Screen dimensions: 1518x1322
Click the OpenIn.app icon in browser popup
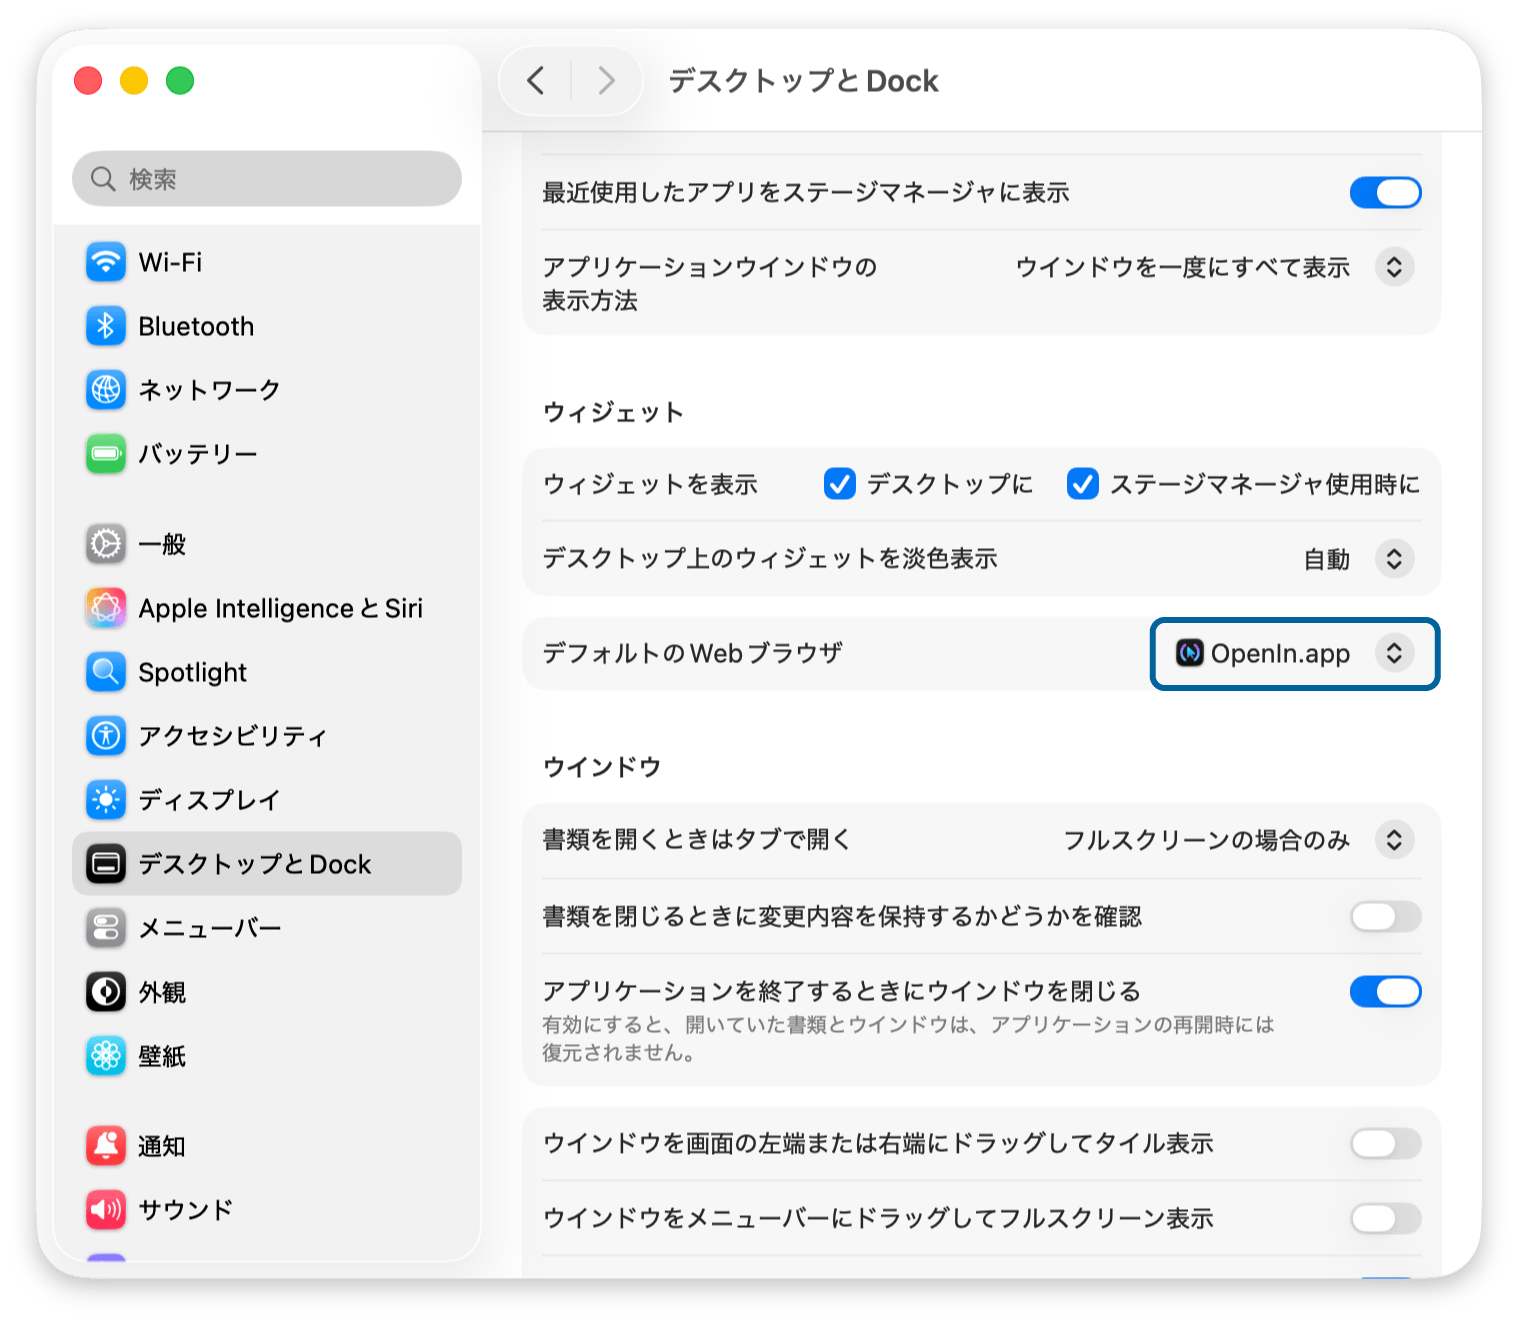coord(1189,653)
